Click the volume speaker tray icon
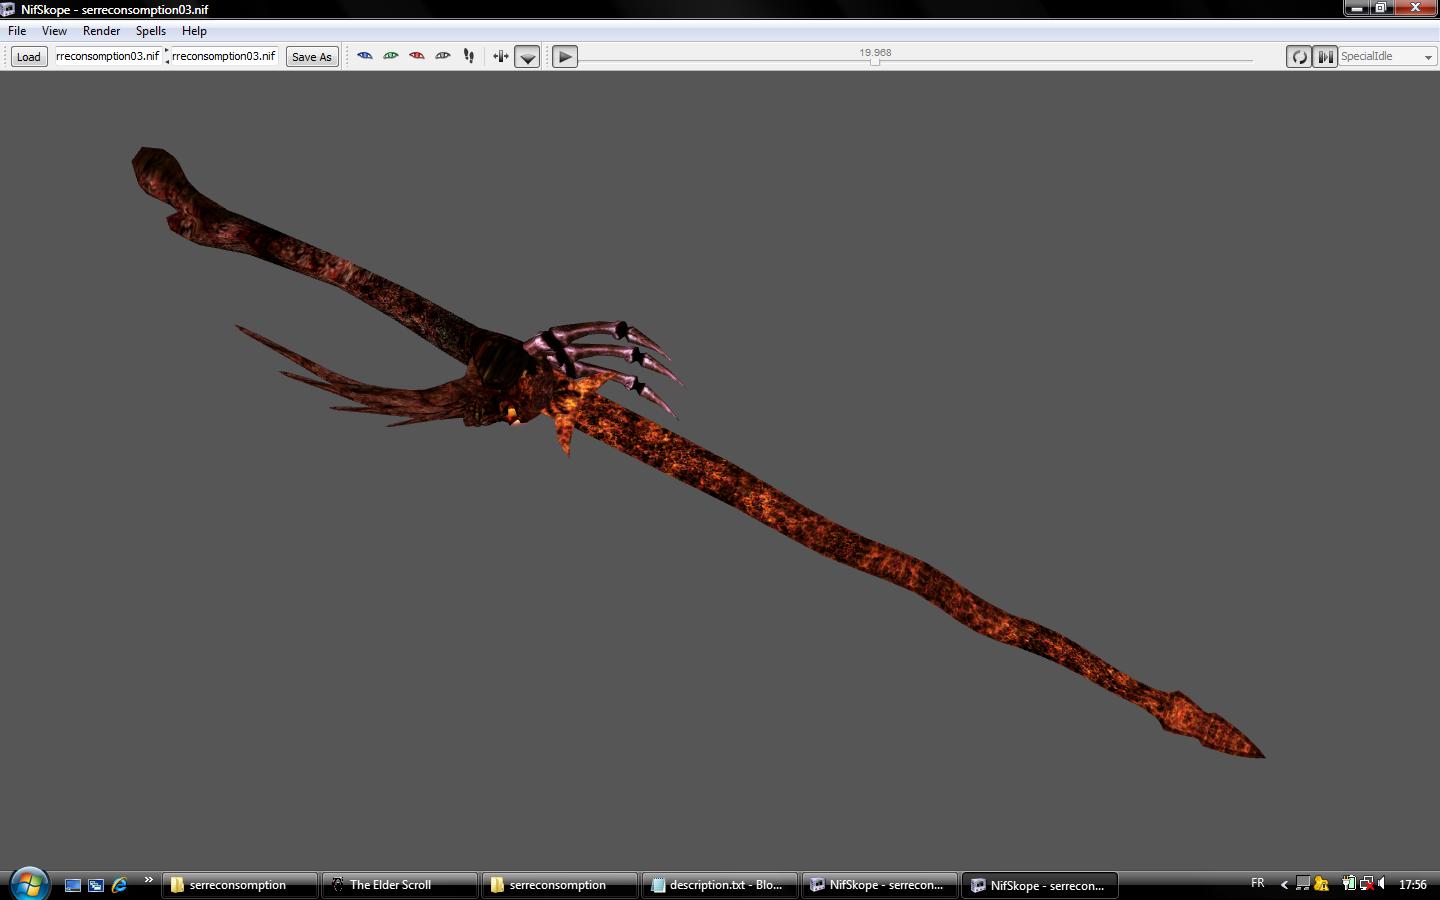The image size is (1440, 900). coord(1381,884)
